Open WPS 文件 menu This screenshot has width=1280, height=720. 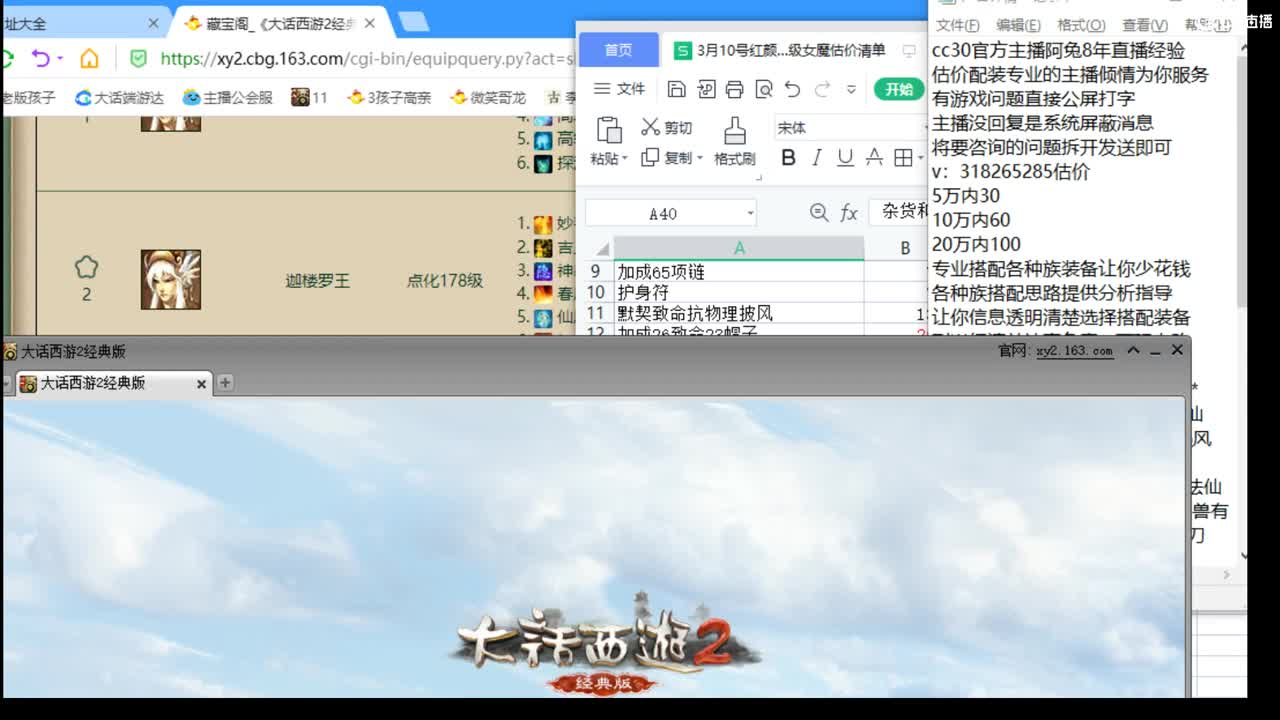[620, 89]
